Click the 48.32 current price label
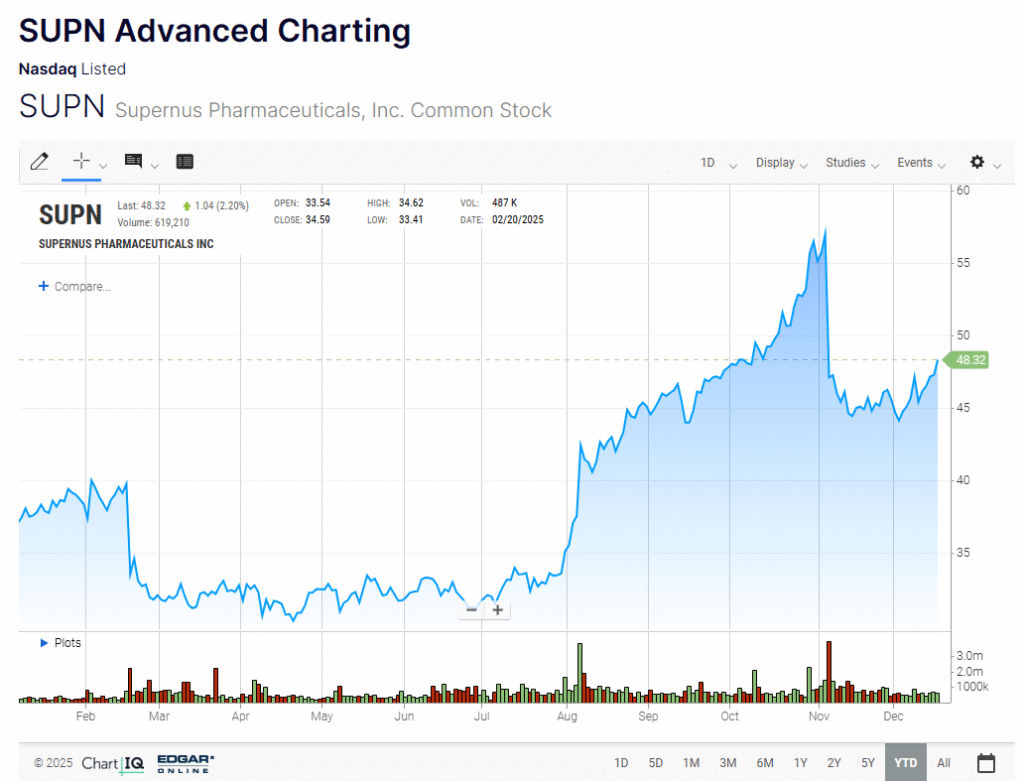Screen dimensions: 1024x781 click(x=970, y=360)
